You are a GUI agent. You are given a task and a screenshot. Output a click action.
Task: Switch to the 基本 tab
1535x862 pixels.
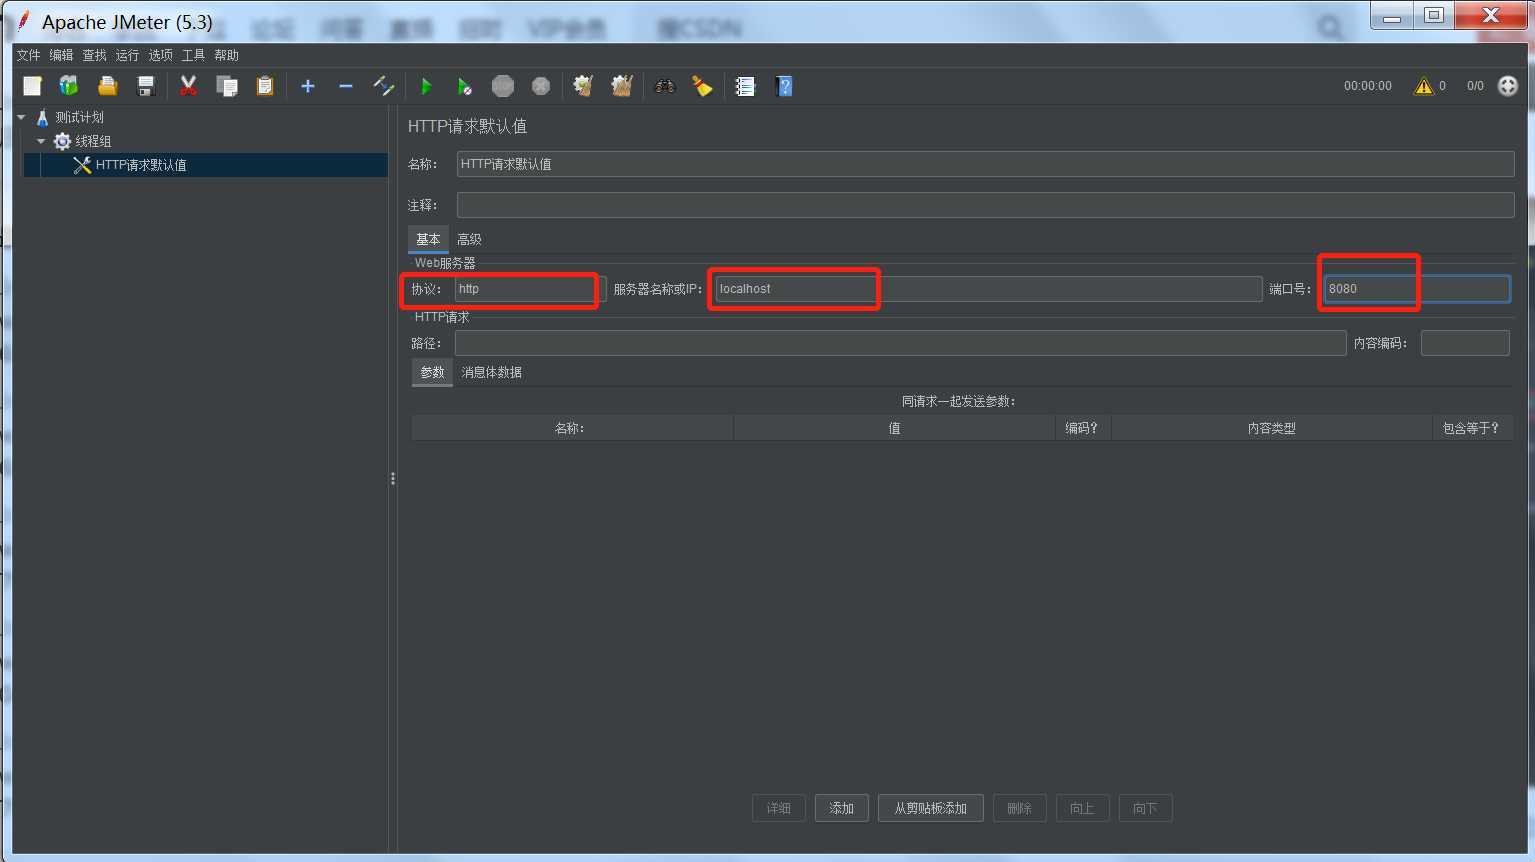click(x=428, y=239)
